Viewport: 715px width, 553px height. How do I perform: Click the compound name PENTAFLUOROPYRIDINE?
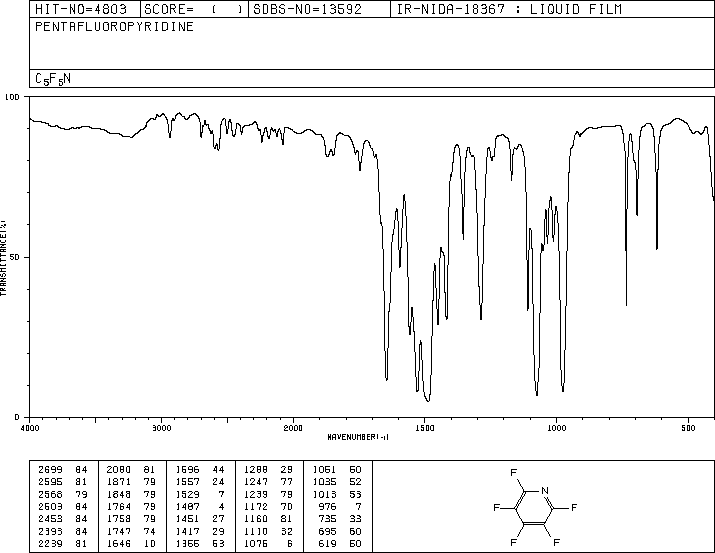[114, 26]
